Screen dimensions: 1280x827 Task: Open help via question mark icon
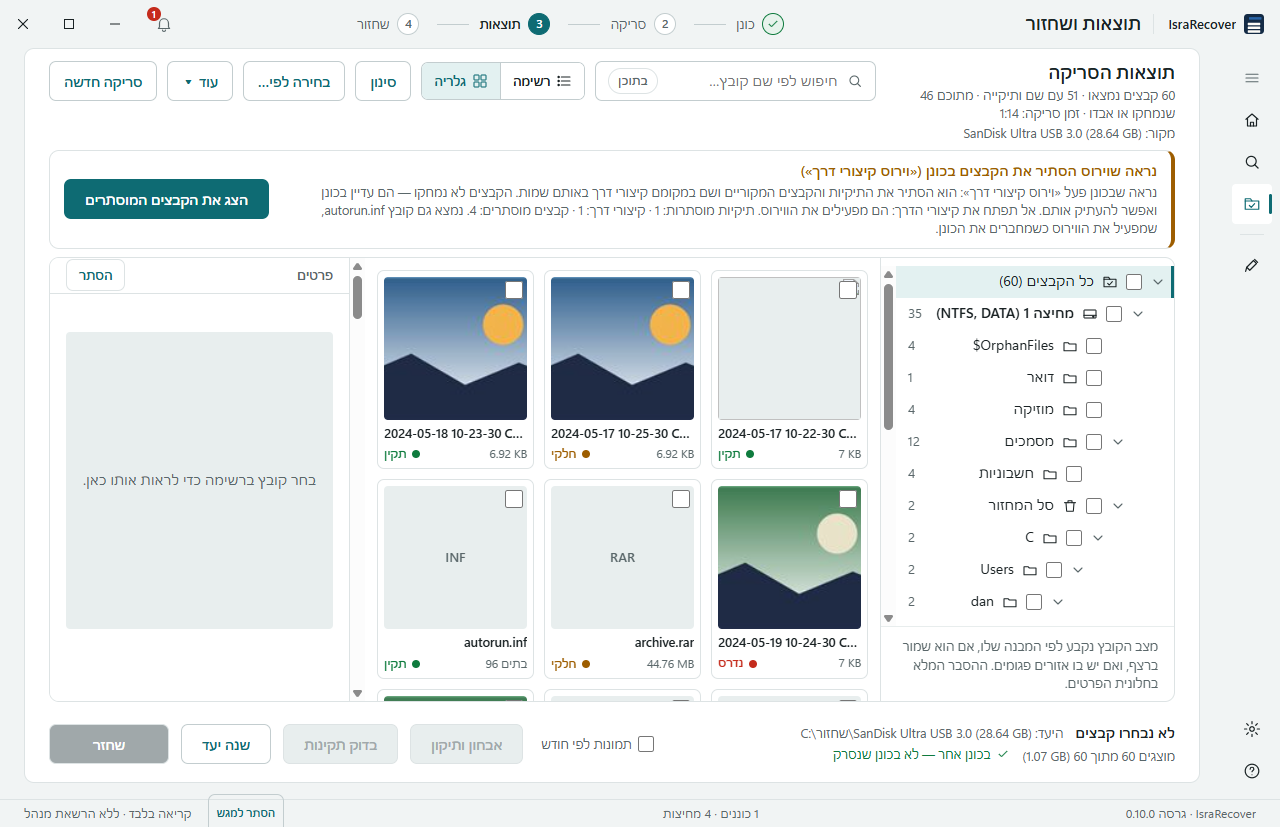point(1251,771)
